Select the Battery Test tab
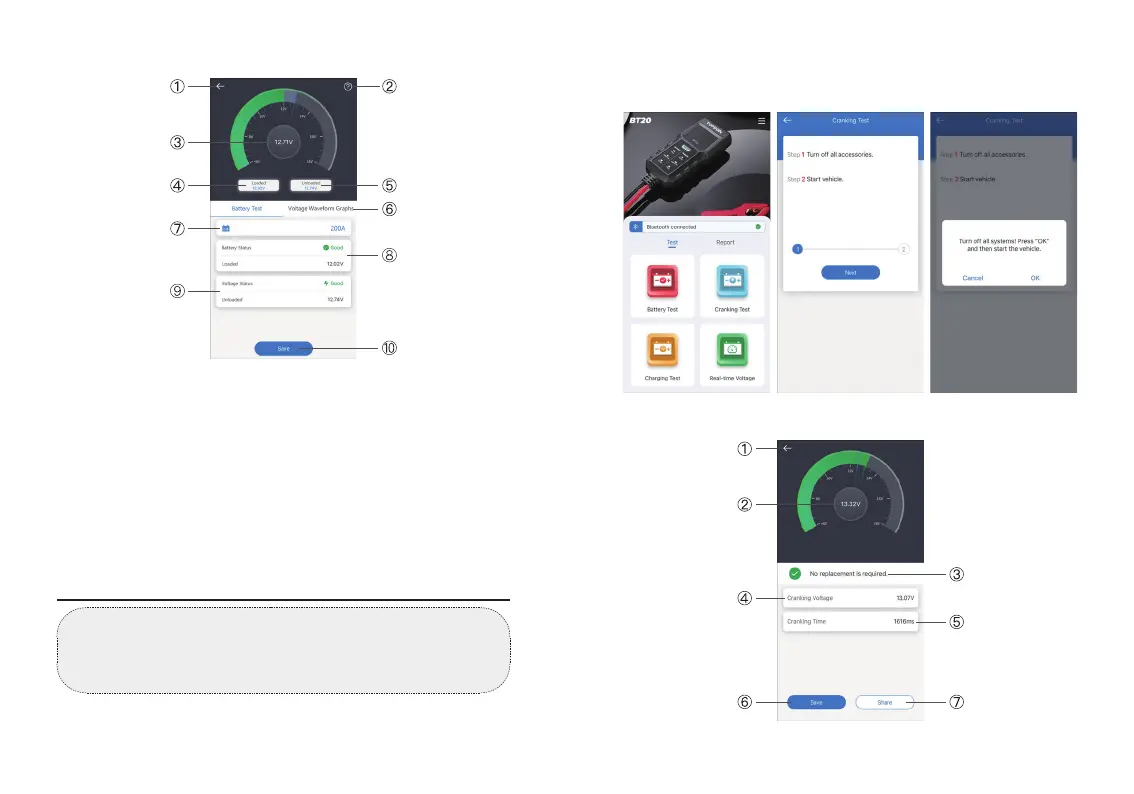 [x=247, y=208]
